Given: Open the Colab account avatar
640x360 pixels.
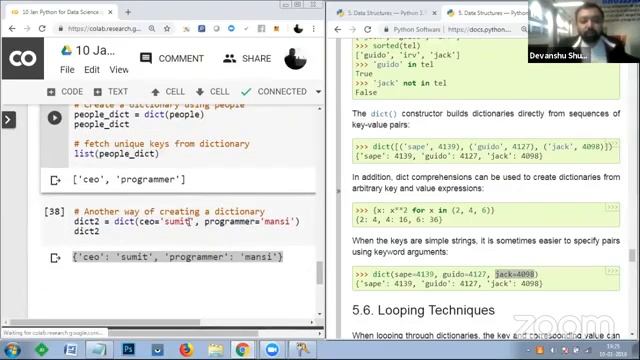Looking at the screenshot, I should 295,58.
